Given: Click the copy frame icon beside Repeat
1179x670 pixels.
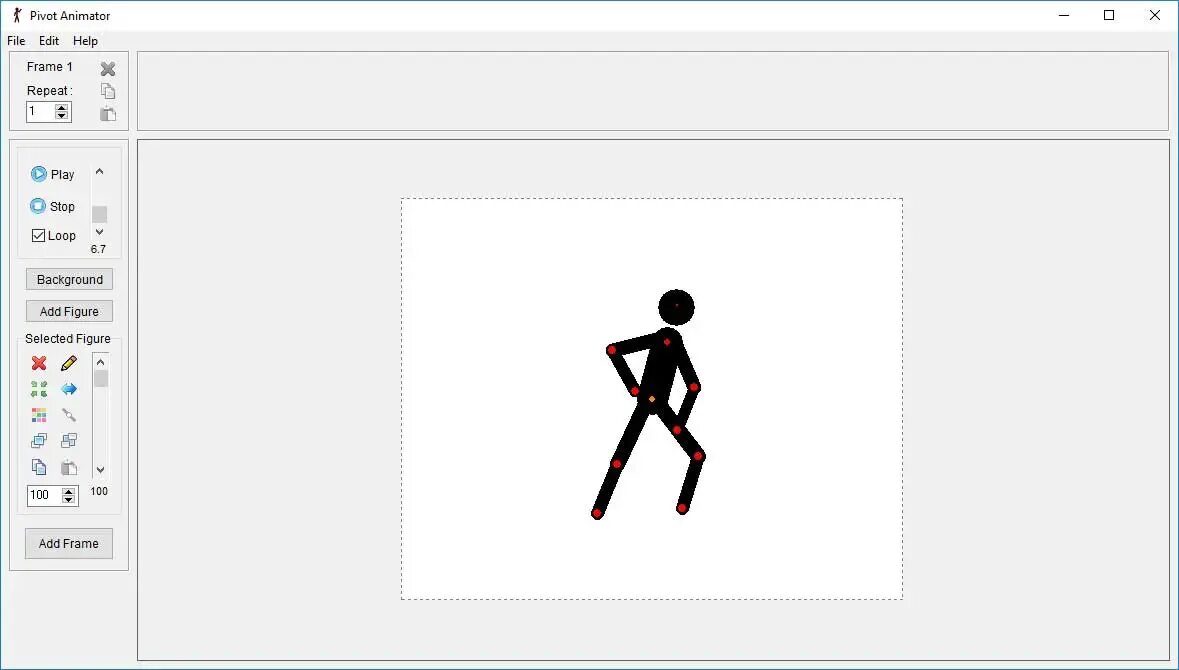Looking at the screenshot, I should click(108, 91).
